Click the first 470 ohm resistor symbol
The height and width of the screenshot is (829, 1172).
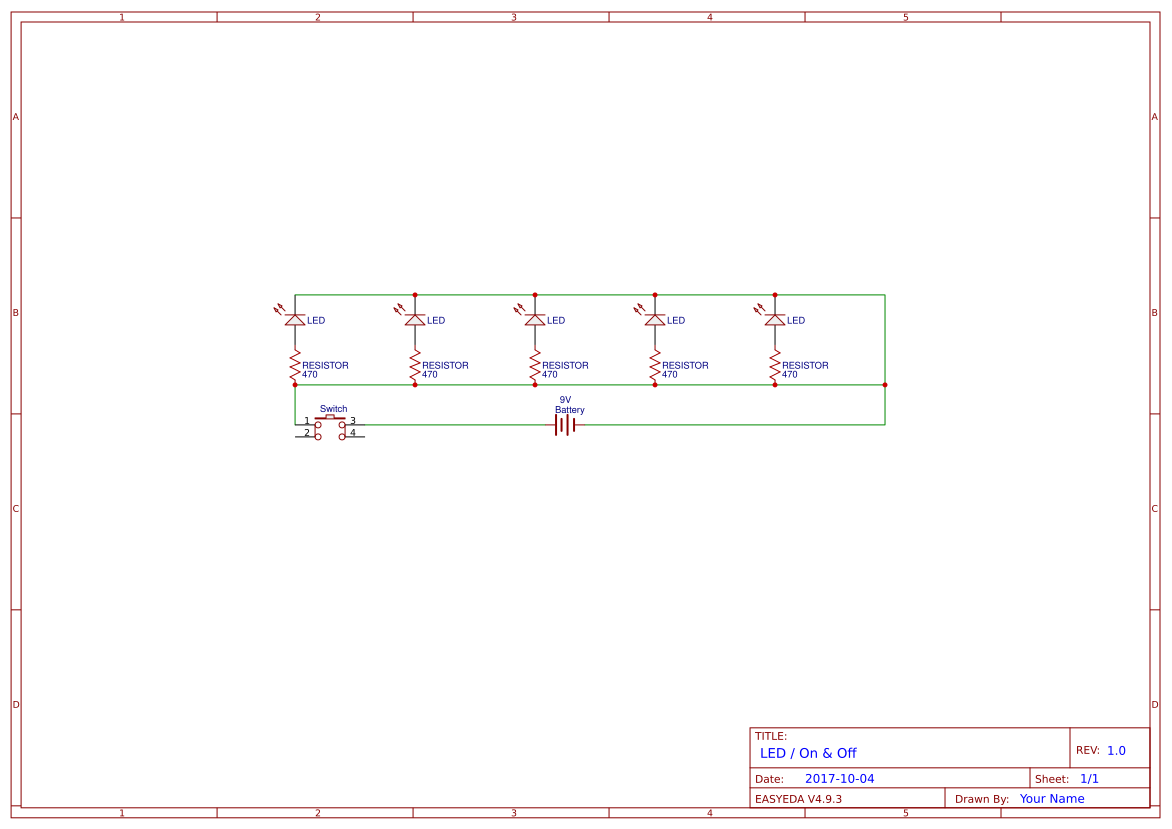(x=295, y=366)
